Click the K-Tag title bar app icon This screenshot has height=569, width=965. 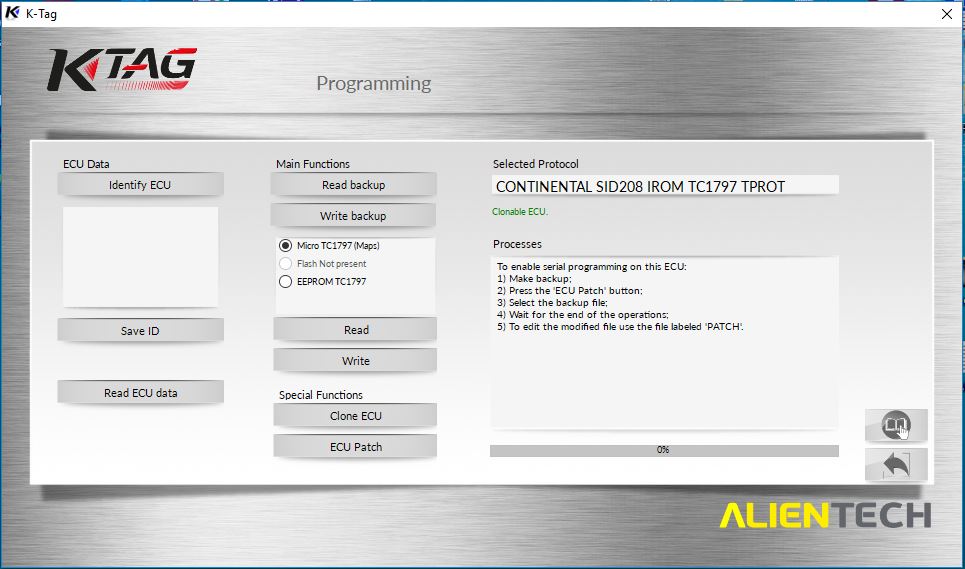click(12, 13)
